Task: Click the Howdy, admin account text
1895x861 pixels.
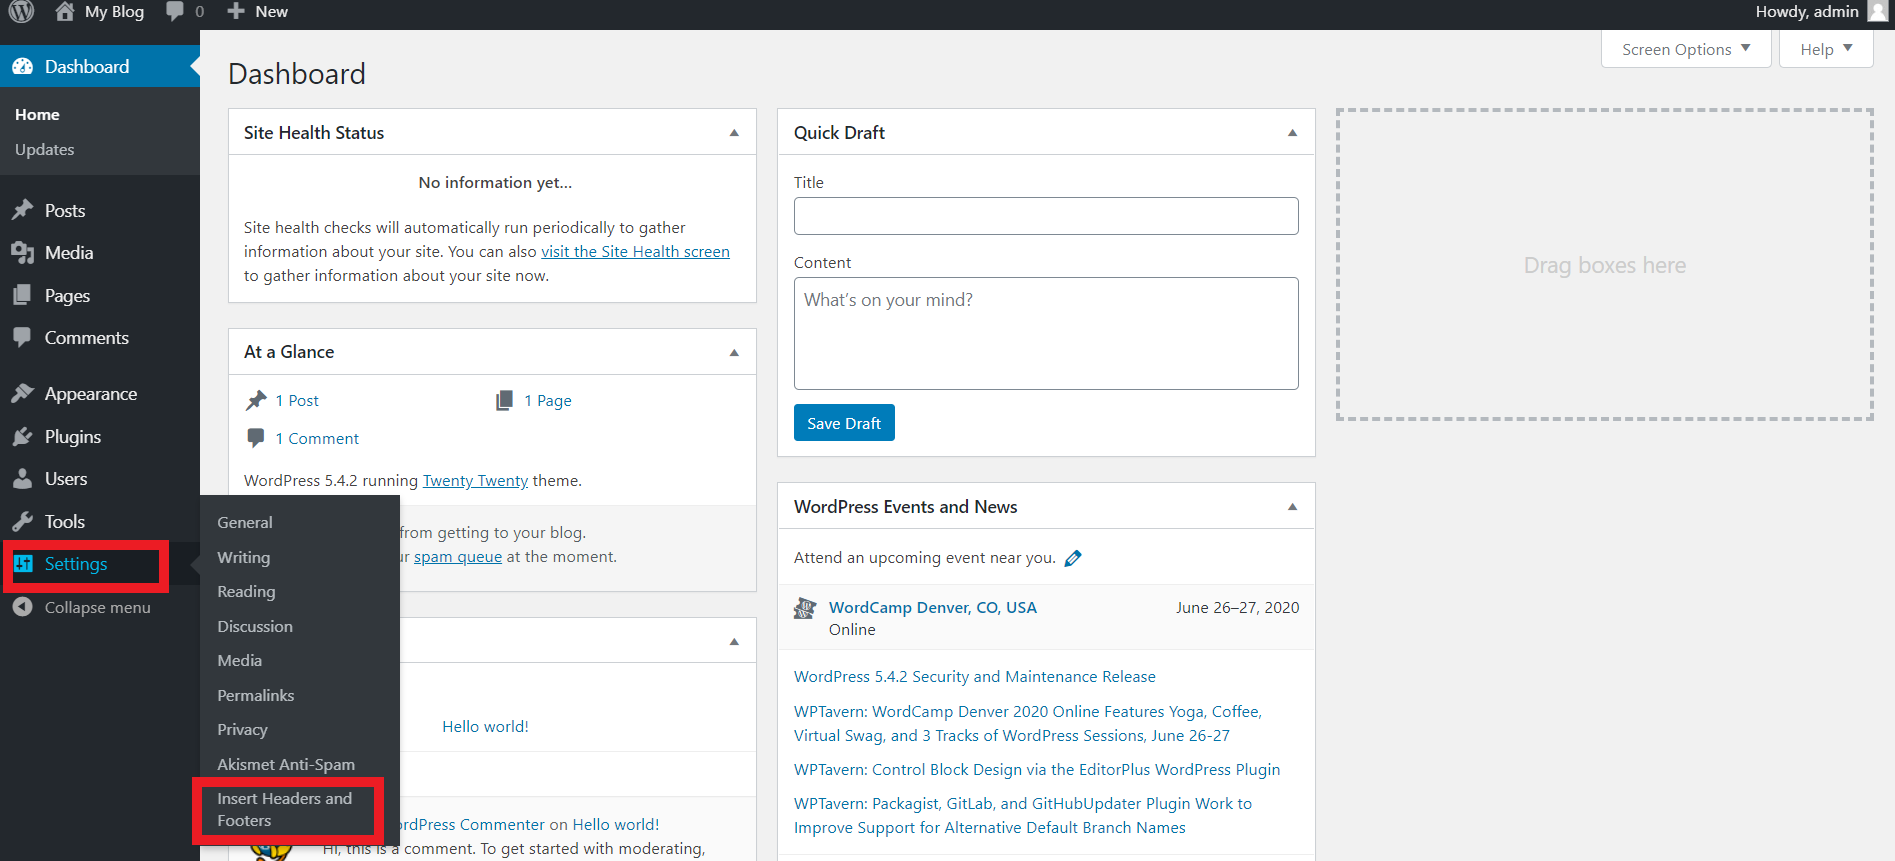Action: (1807, 11)
